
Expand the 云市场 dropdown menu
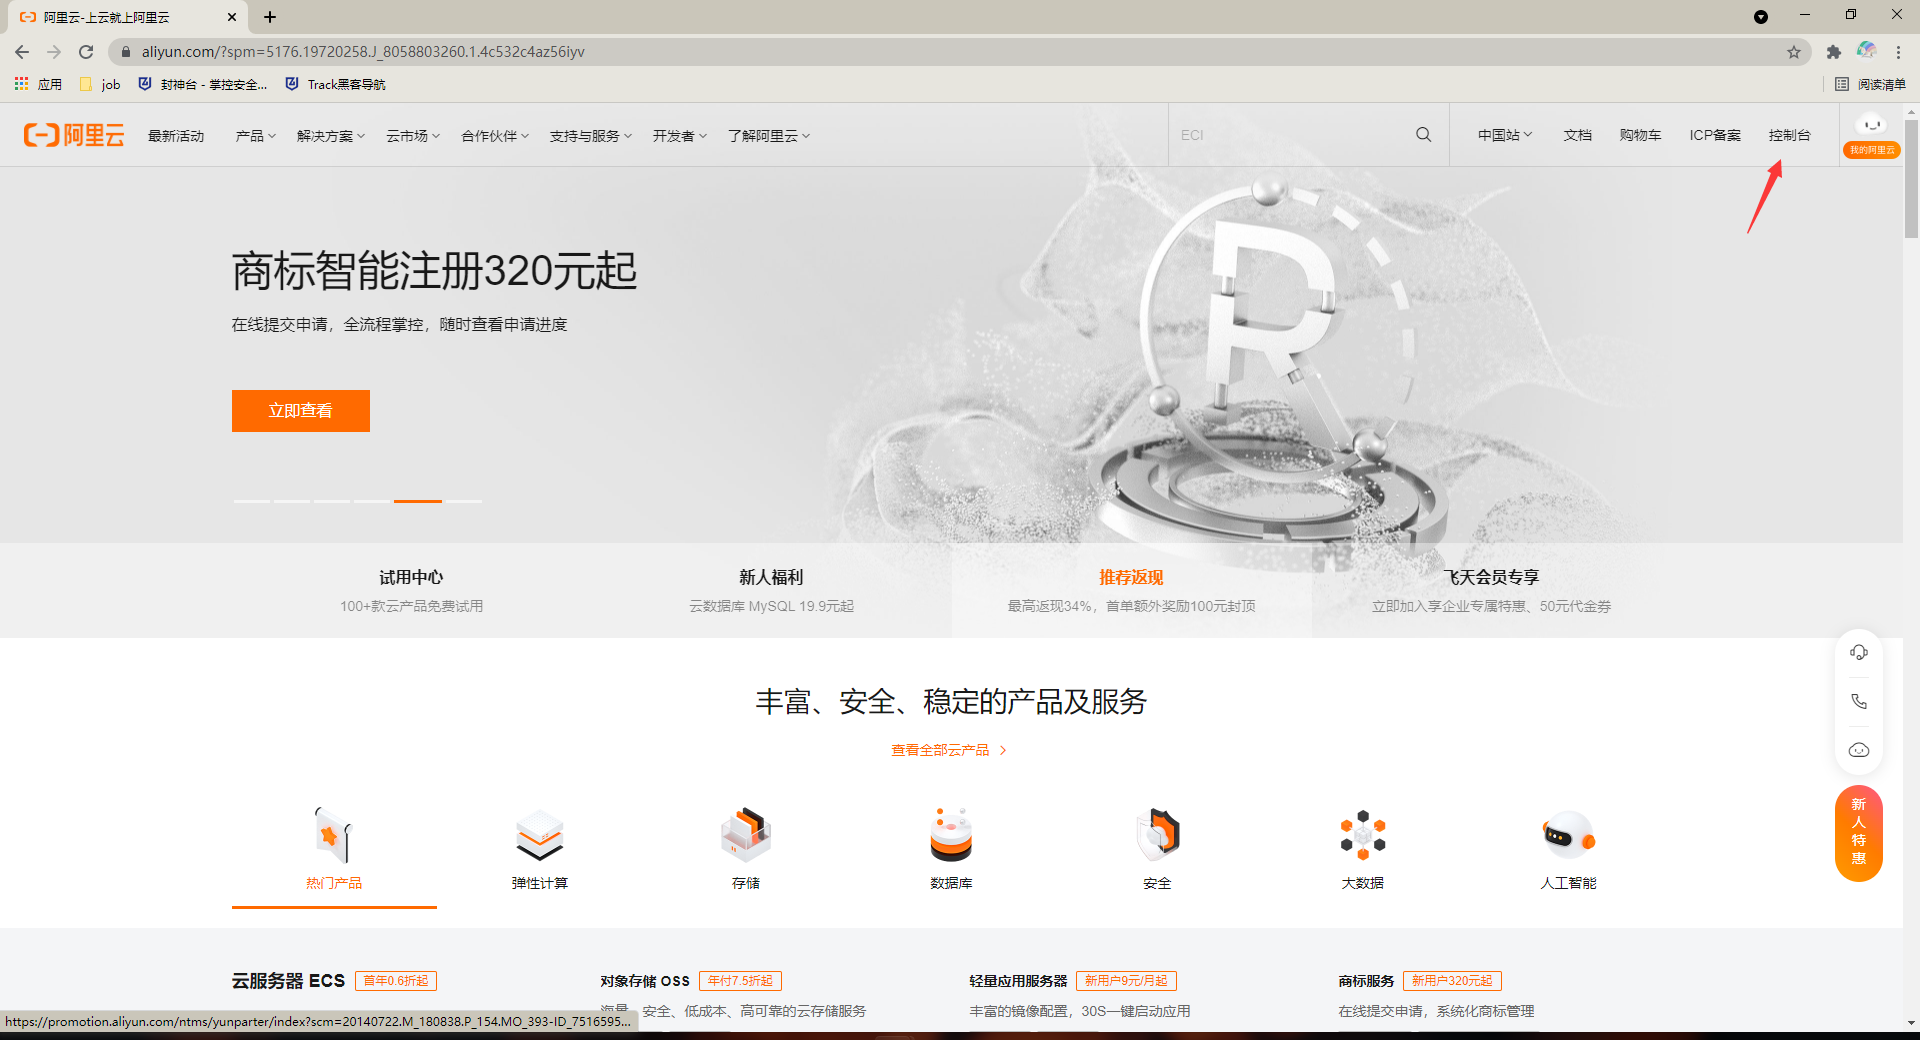click(413, 136)
